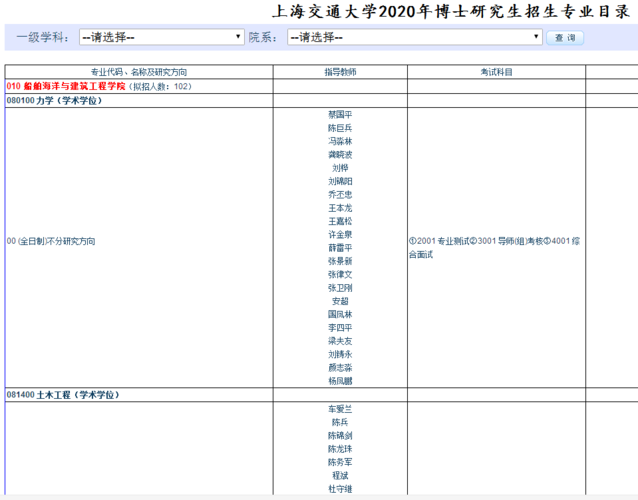Click advisor name 刘桦

(x=340, y=168)
